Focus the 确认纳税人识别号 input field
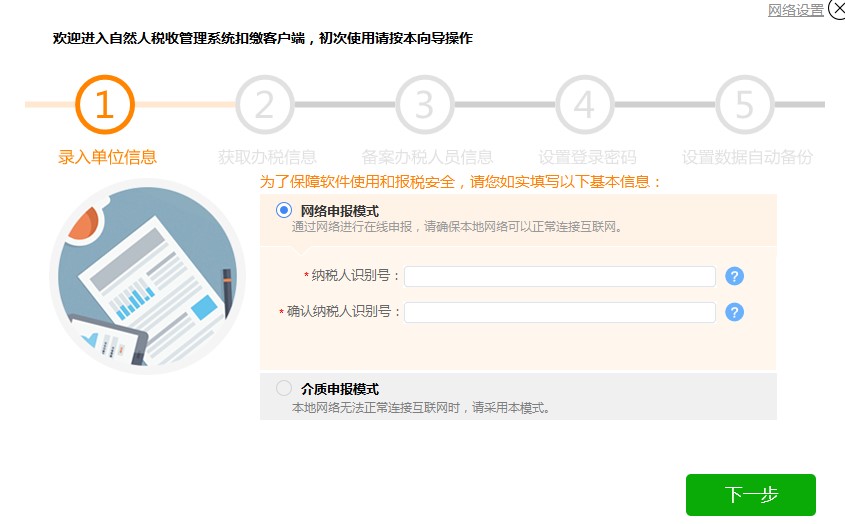Screen dimensions: 845x524 (x=560, y=312)
